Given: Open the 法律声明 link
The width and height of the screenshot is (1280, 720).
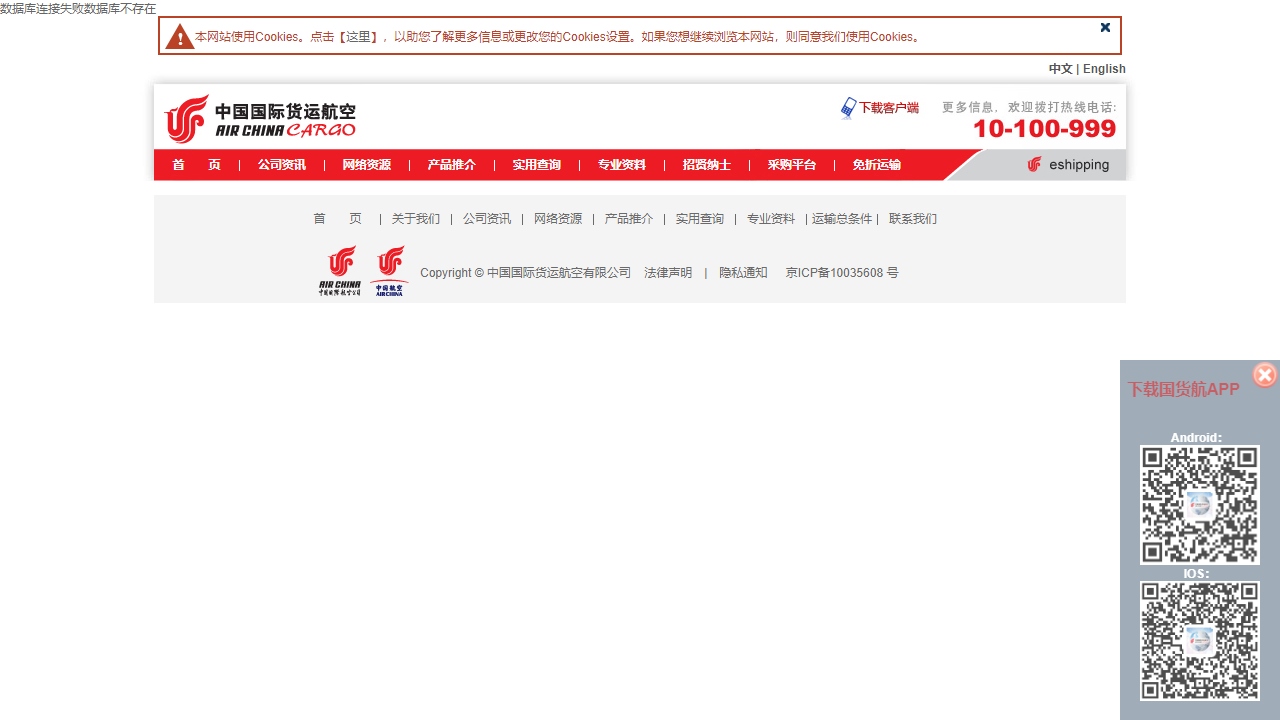Looking at the screenshot, I should pyautogui.click(x=668, y=273).
